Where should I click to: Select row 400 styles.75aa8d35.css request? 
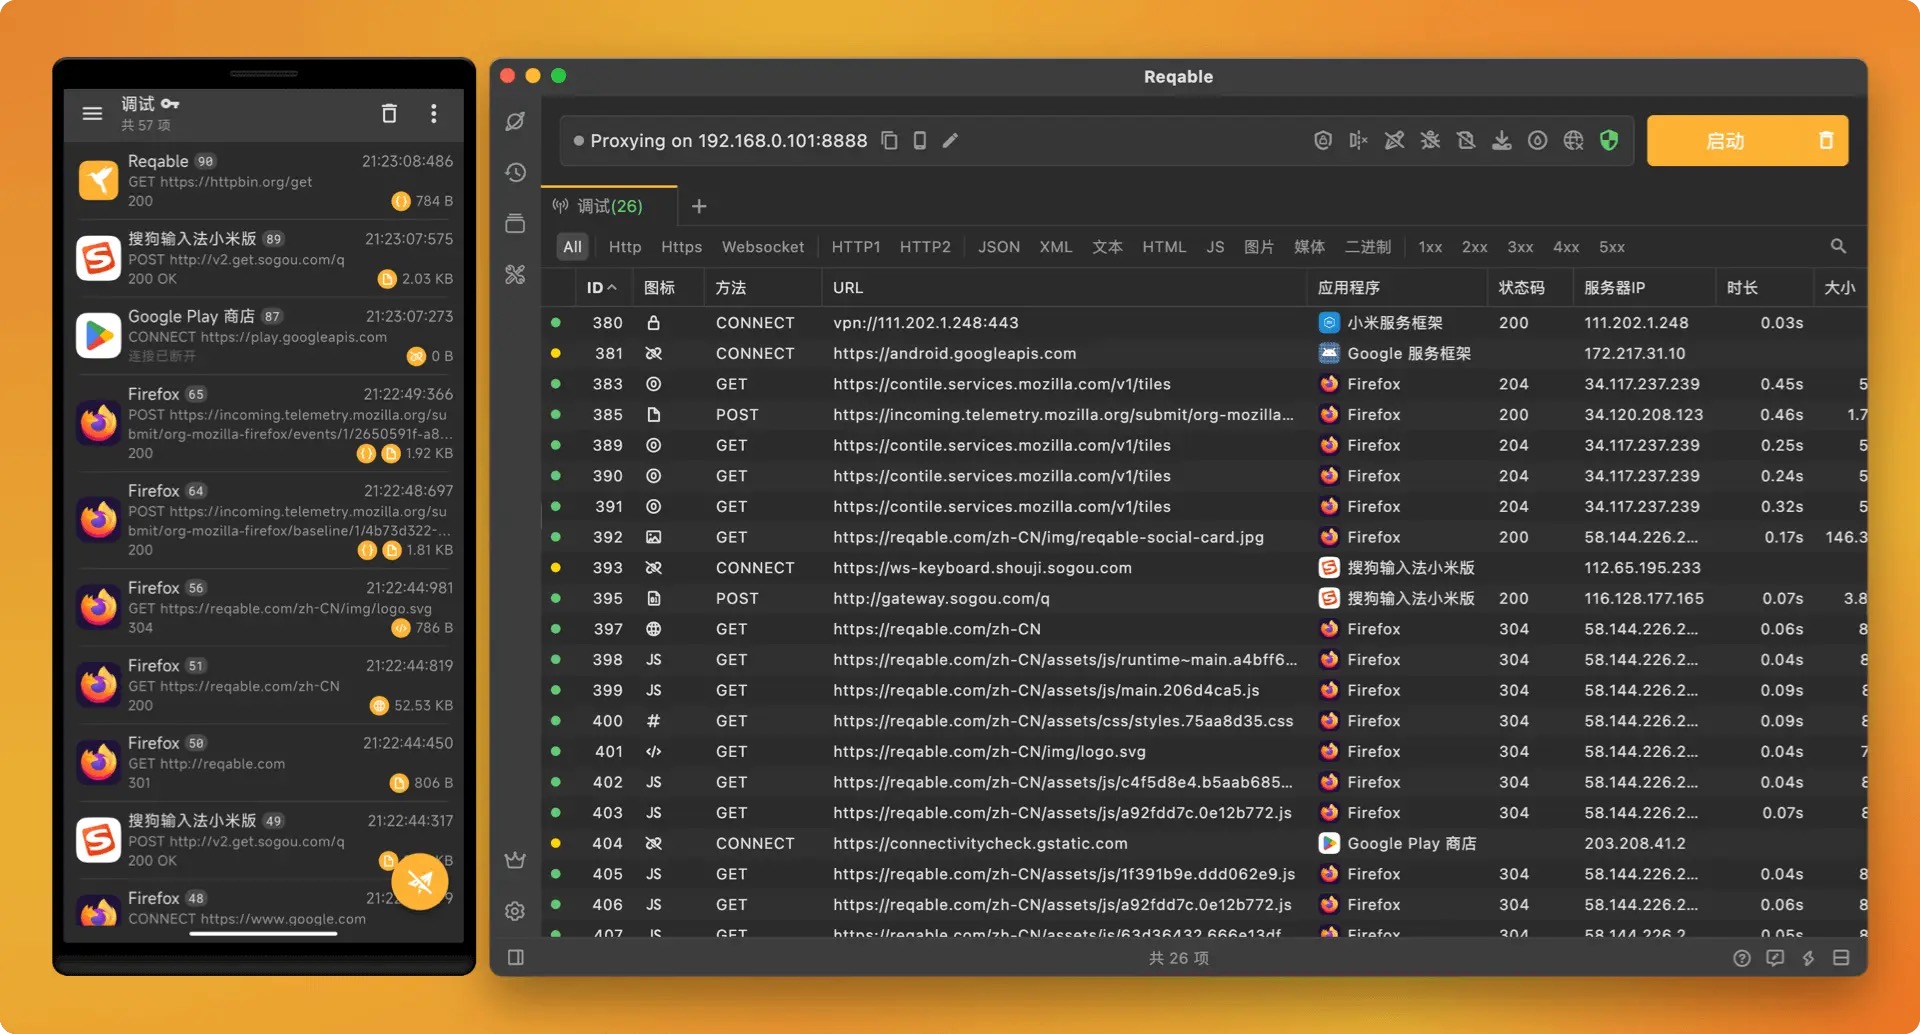[1204, 721]
